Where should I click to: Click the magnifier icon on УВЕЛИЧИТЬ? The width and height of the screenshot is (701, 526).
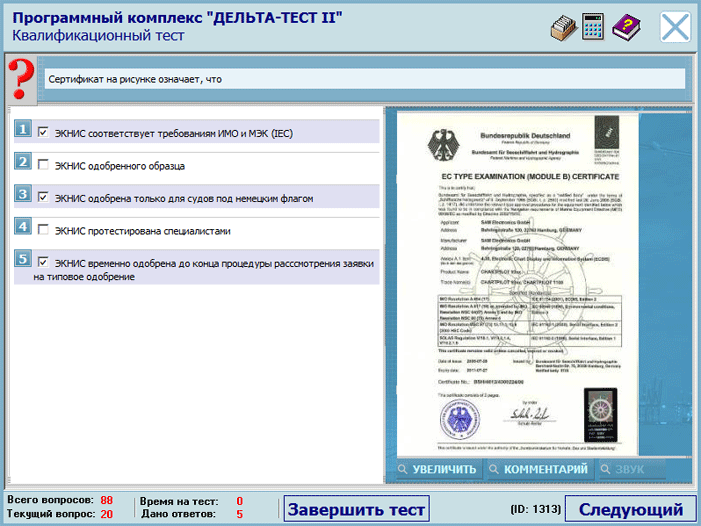pos(403,469)
